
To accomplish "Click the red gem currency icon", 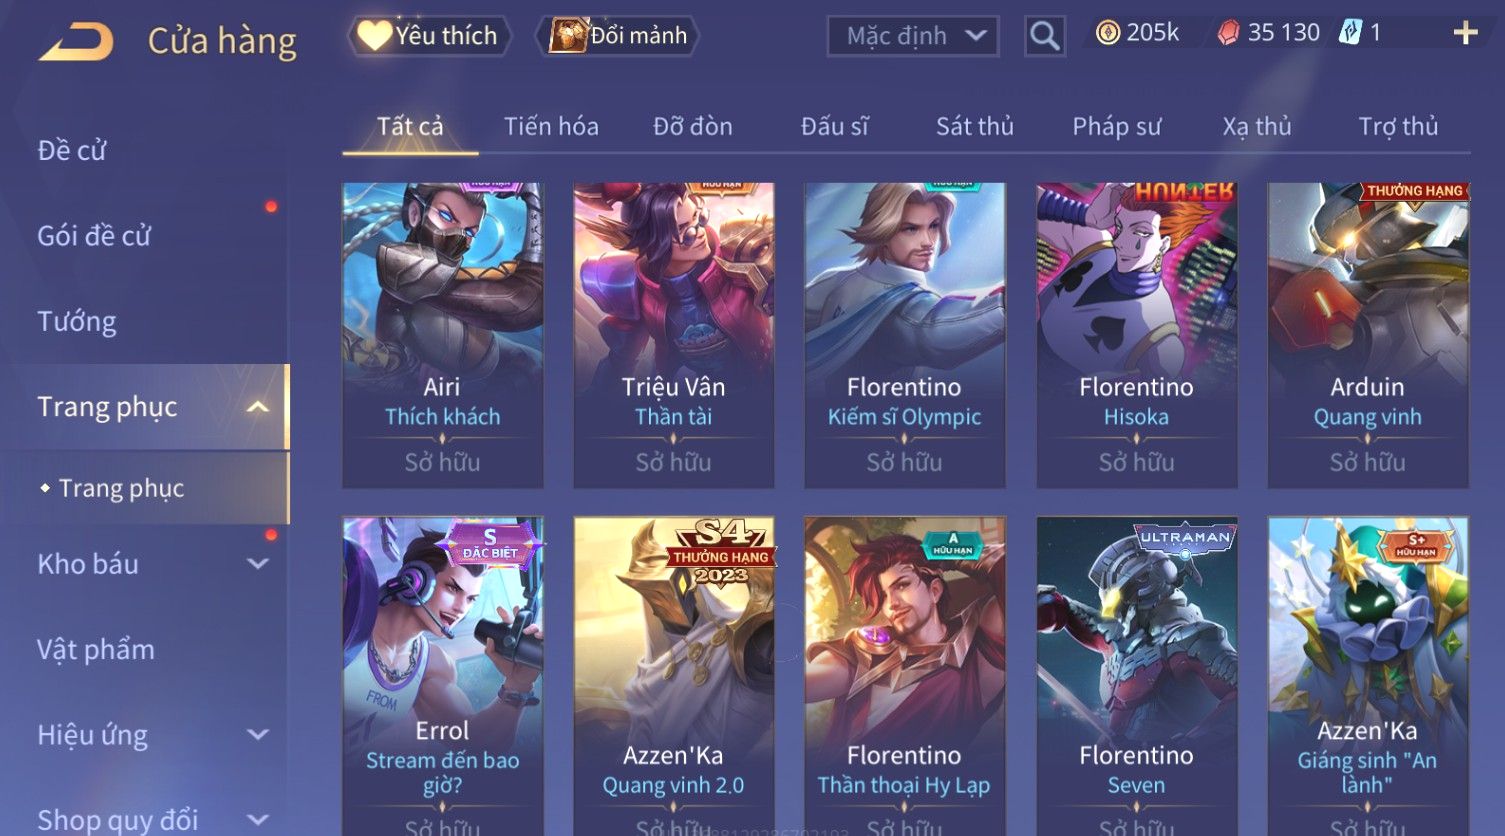I will (x=1228, y=33).
